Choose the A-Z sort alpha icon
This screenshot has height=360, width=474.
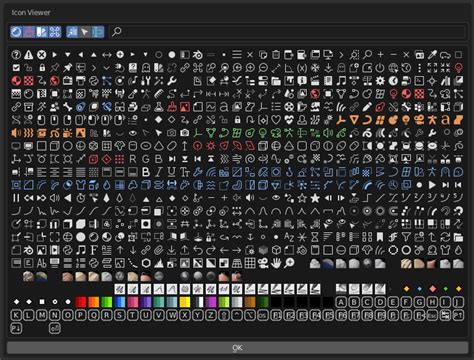point(289,237)
